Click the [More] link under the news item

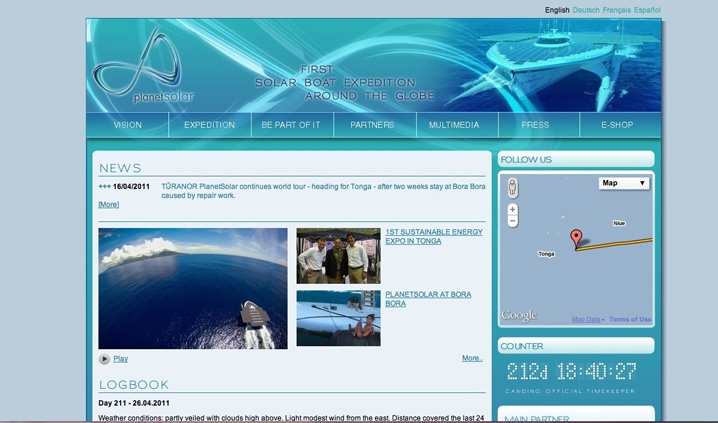(108, 204)
